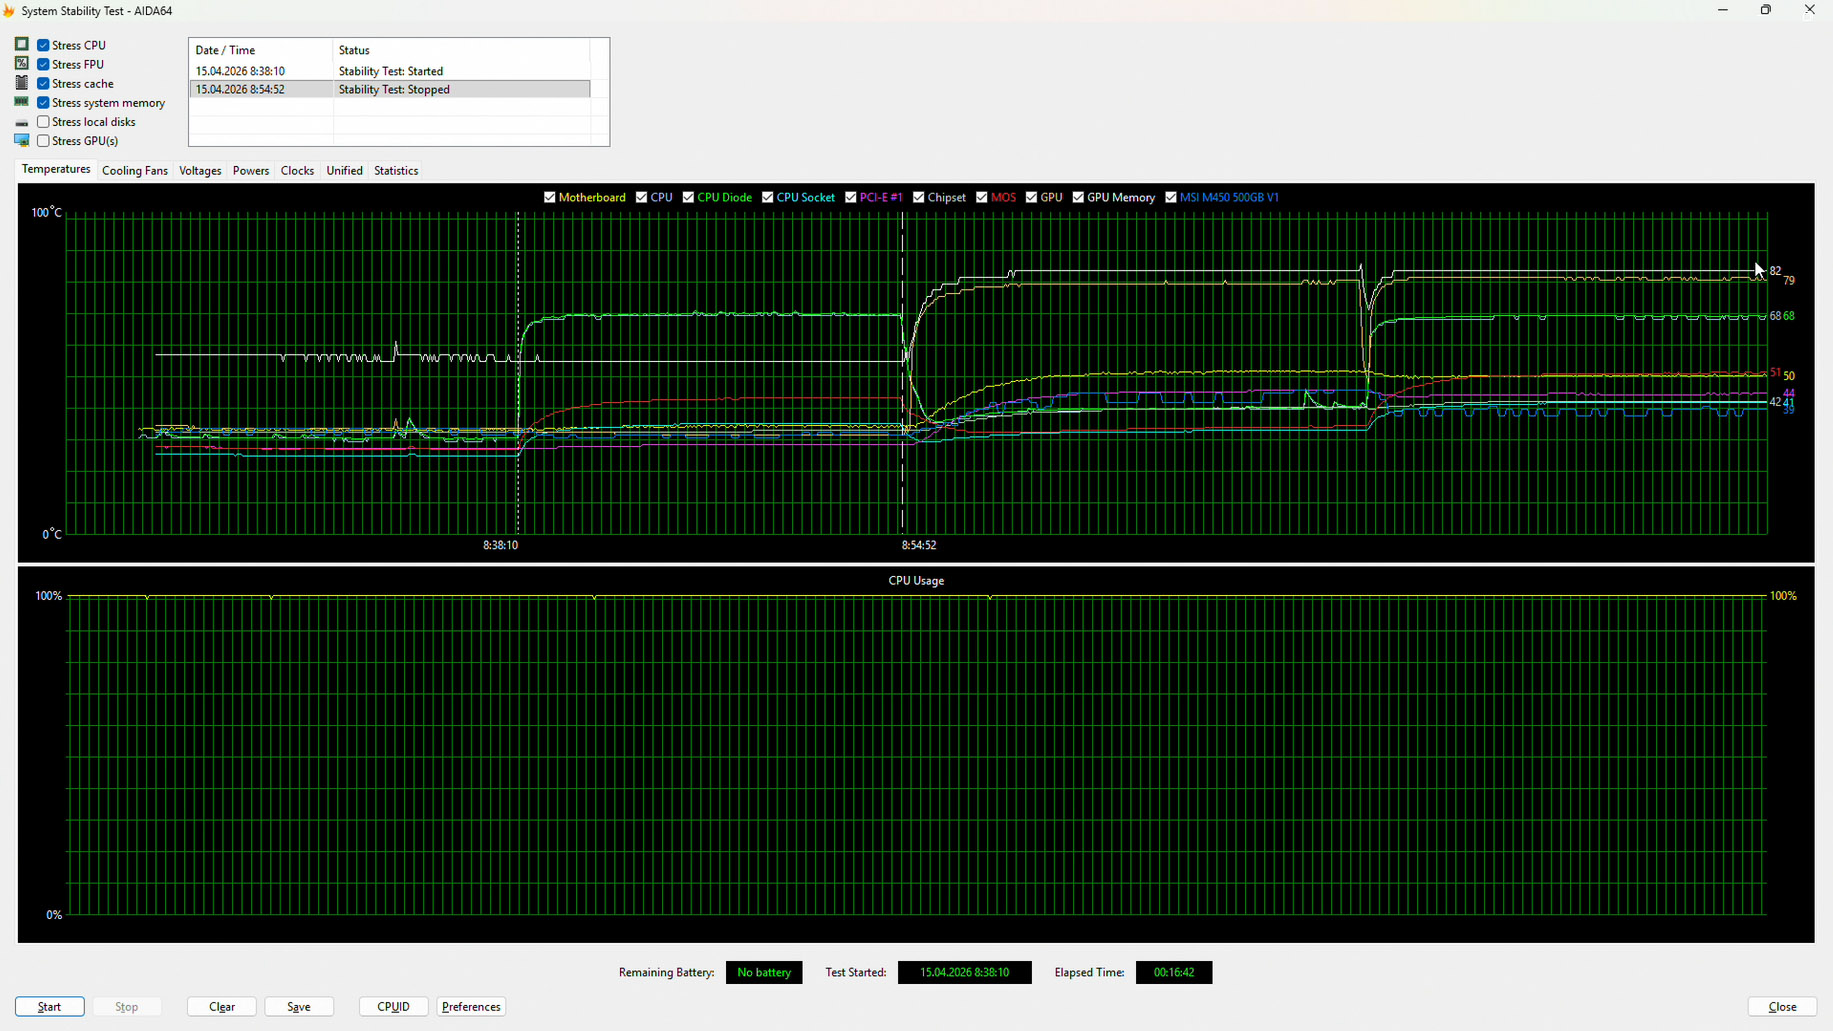Select the Stability Test: Started log row
The image size is (1833, 1031).
point(390,71)
